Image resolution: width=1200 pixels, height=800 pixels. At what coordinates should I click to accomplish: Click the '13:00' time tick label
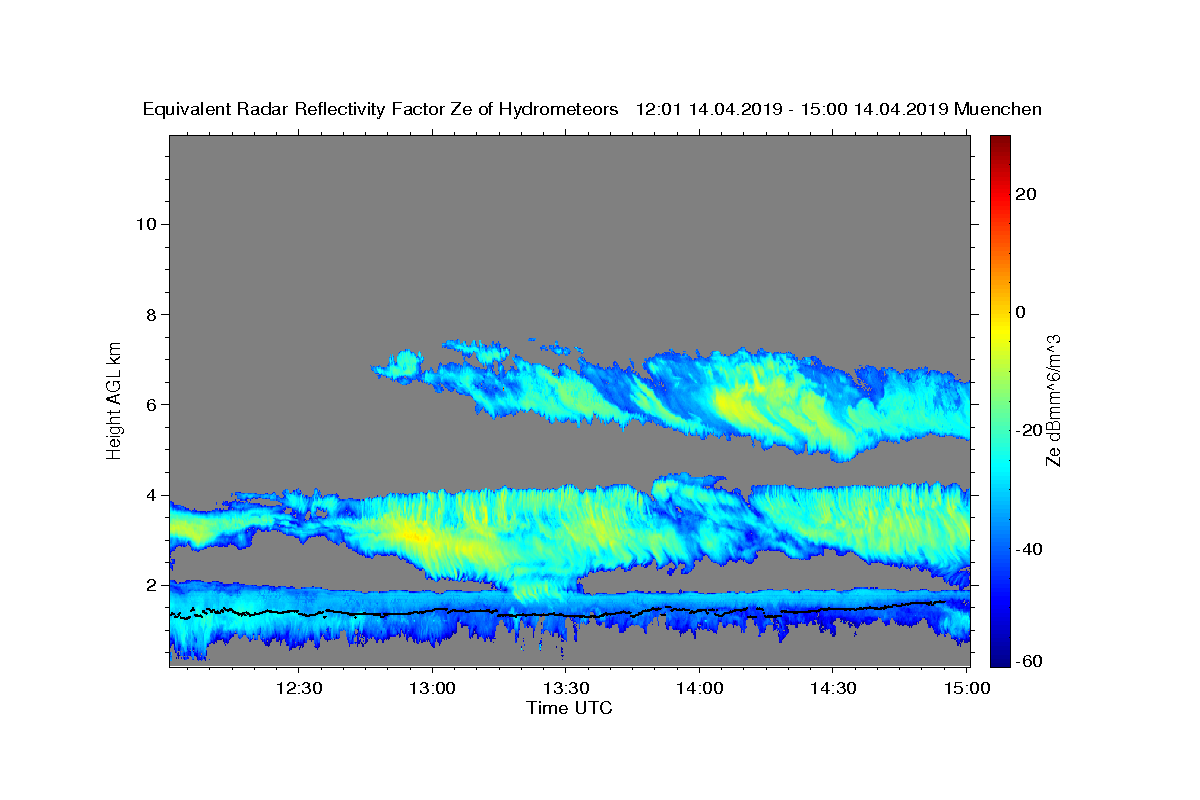coord(432,689)
